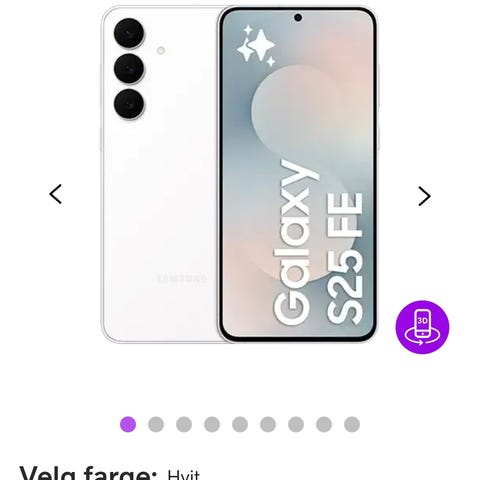480x480 pixels.
Task: Show image for the seventh carousel dot
Action: pyautogui.click(x=296, y=424)
